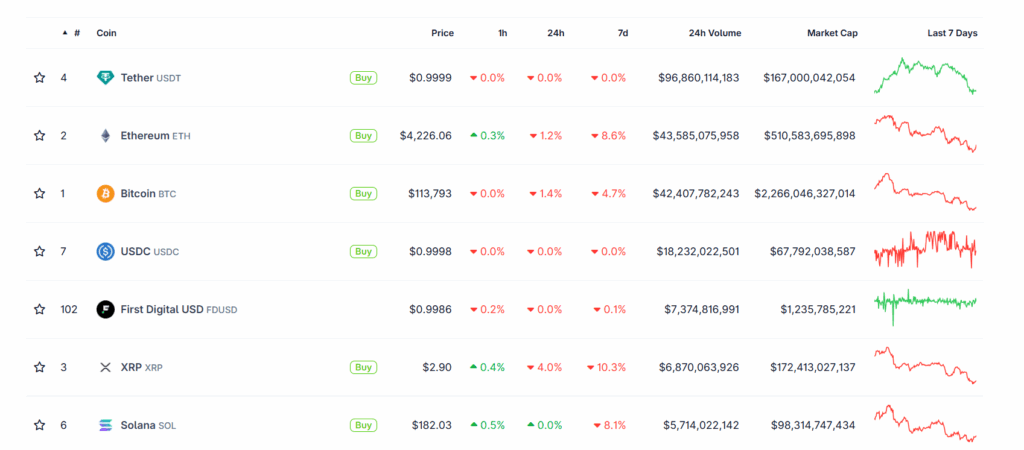Sort coins by the Price column header
Viewport: 1024px width, 450px height.
(x=442, y=33)
